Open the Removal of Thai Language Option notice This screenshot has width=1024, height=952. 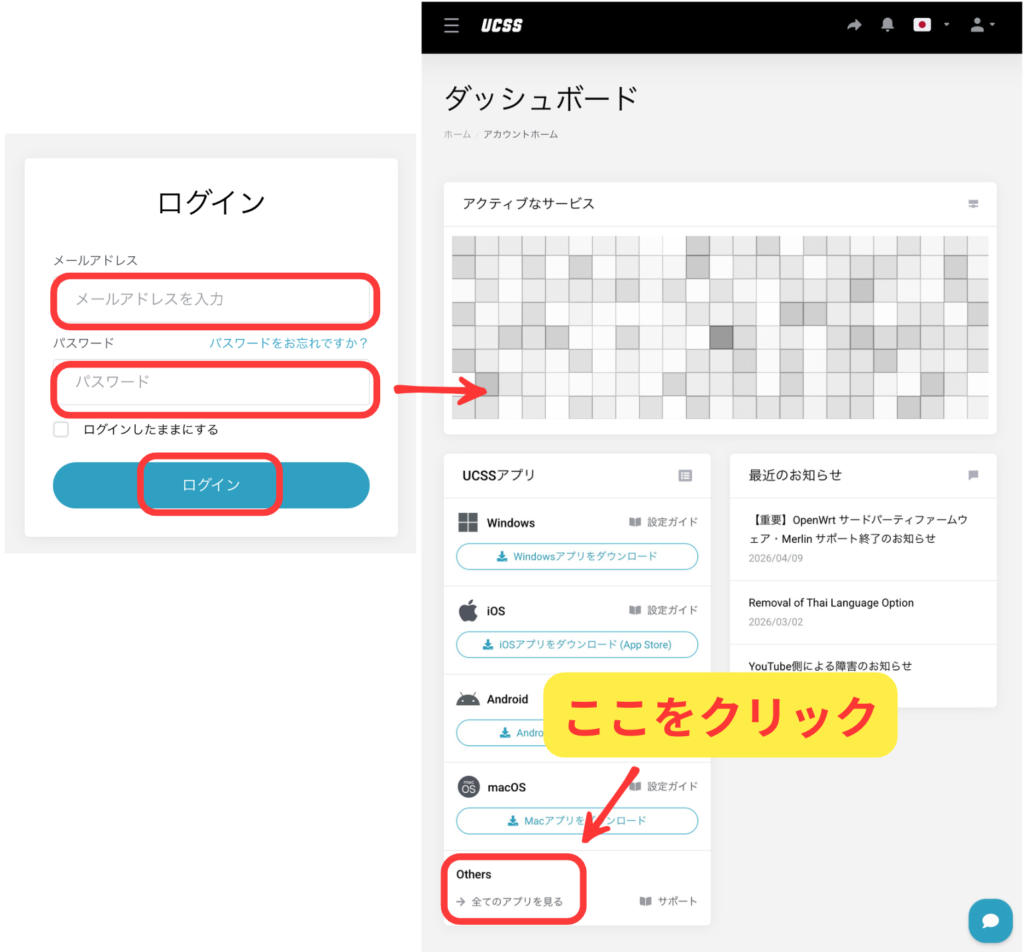pyautogui.click(x=831, y=603)
